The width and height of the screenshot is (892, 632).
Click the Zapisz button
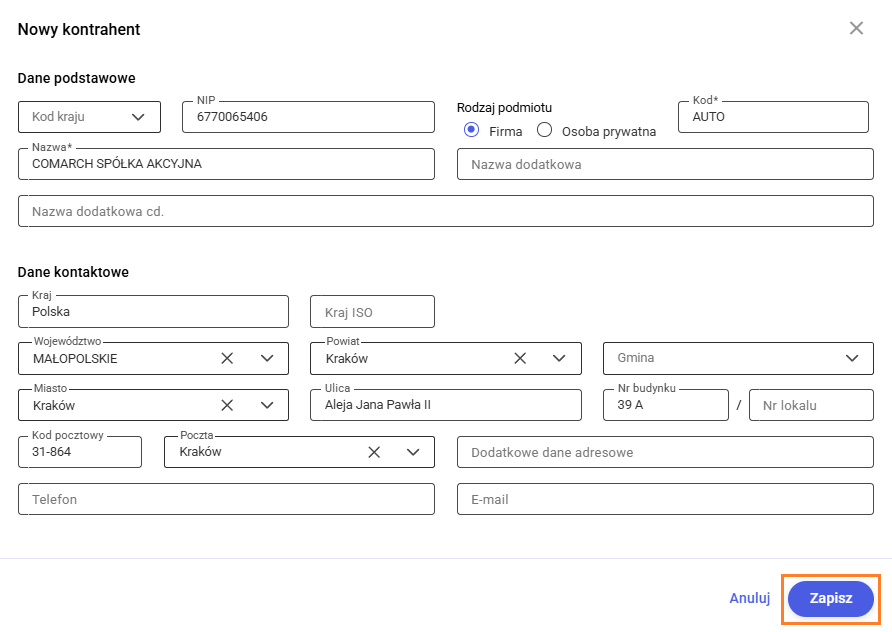pos(830,598)
